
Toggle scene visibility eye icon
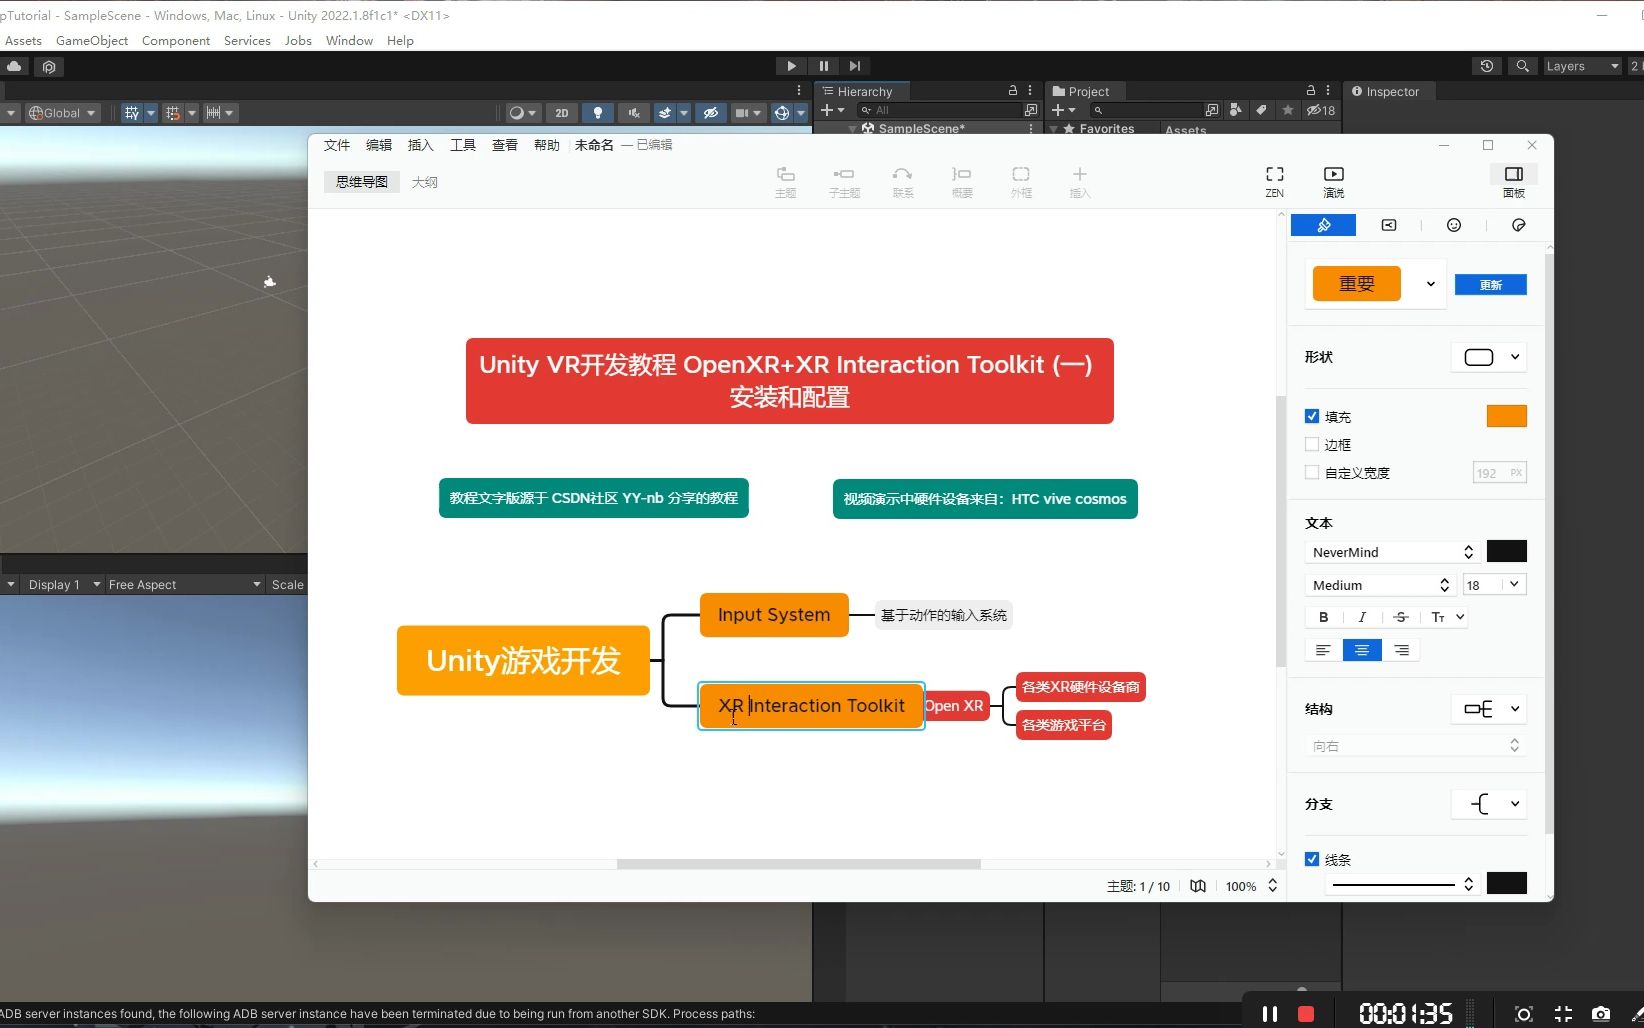711,113
